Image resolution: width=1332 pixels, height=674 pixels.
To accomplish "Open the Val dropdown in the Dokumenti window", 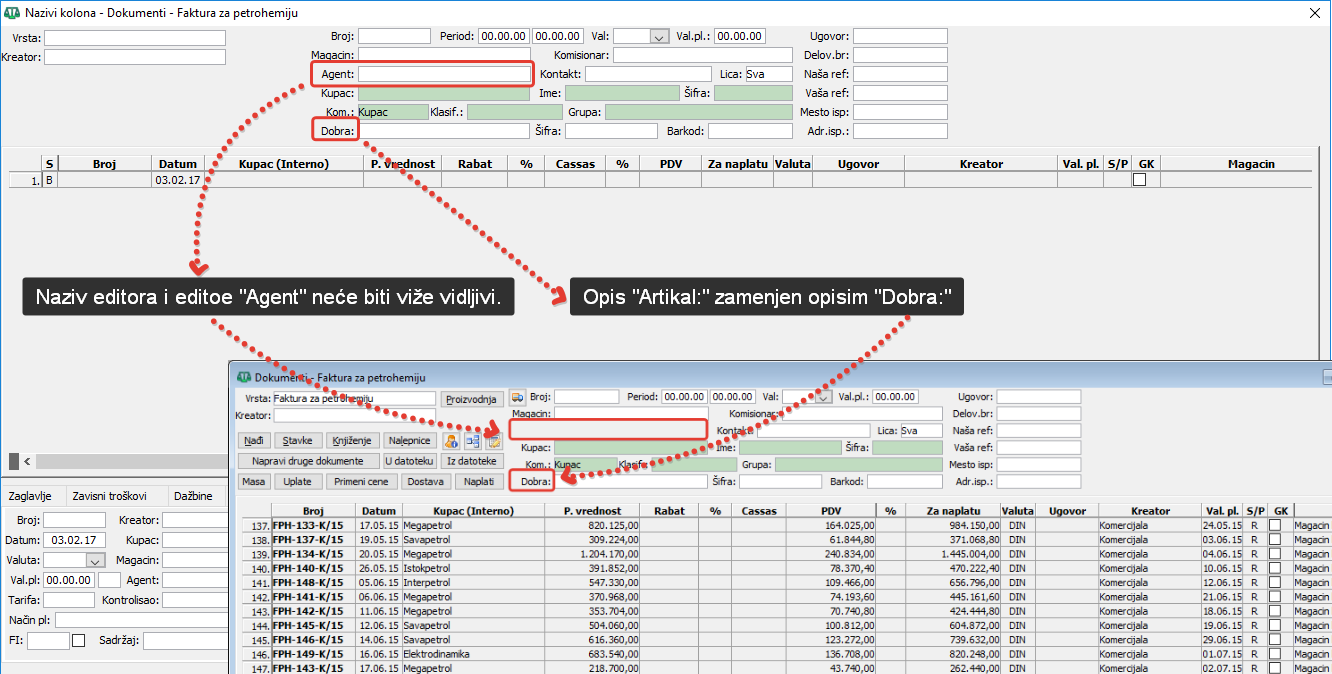I will pos(823,397).
